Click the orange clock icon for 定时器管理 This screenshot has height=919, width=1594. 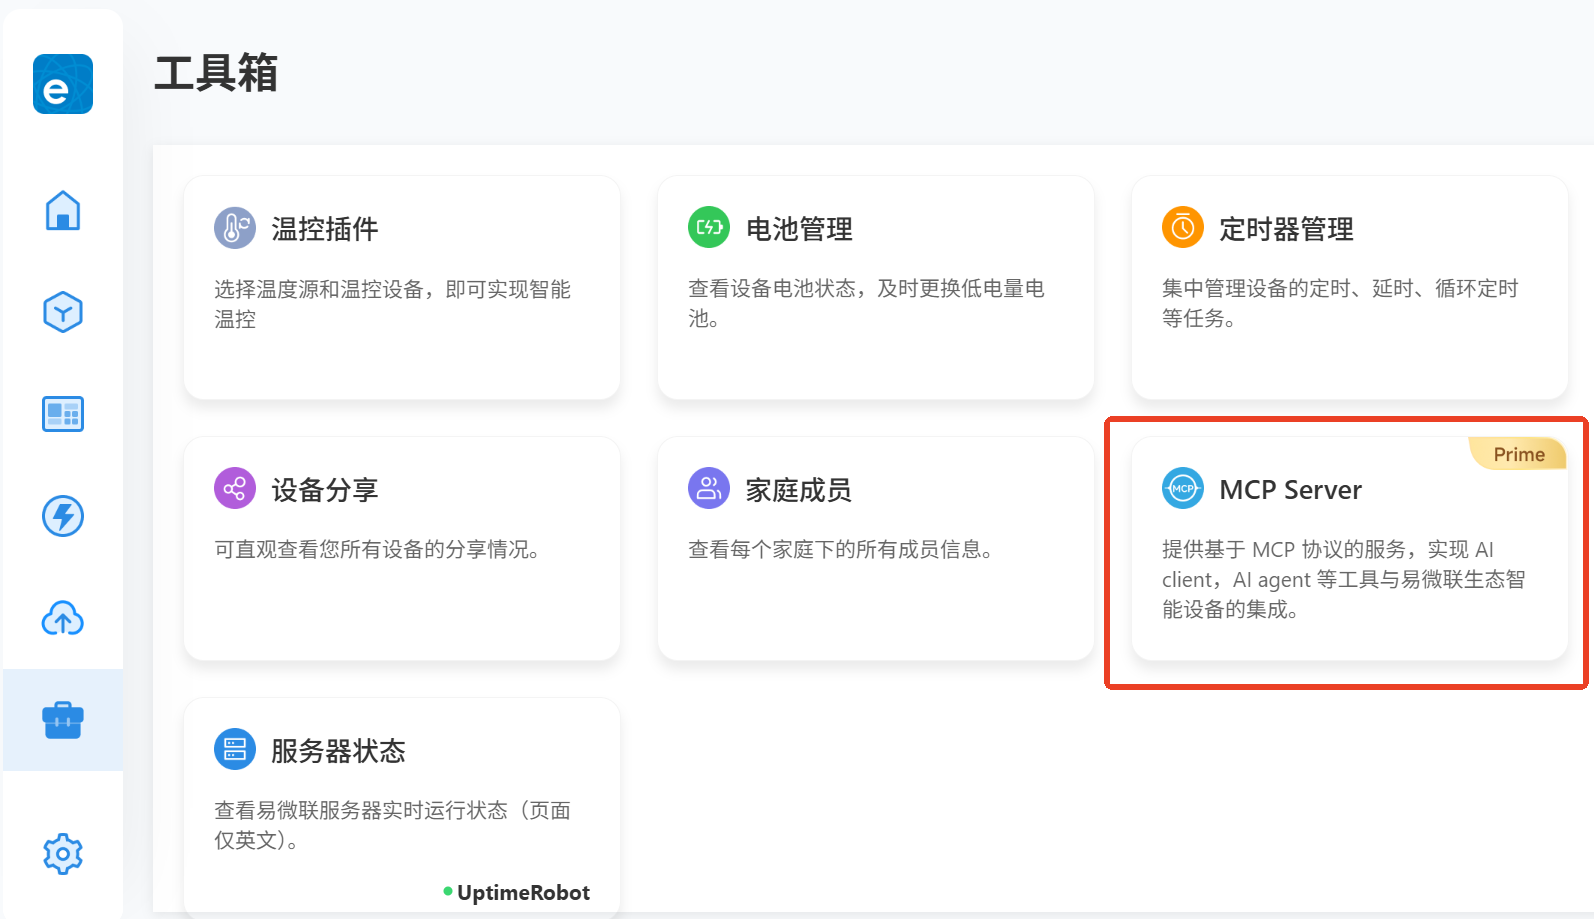[x=1182, y=227]
